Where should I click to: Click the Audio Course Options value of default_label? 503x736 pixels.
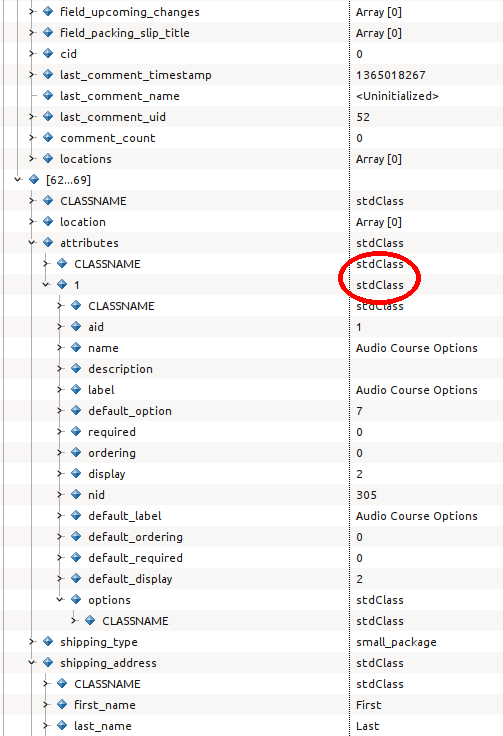[417, 516]
